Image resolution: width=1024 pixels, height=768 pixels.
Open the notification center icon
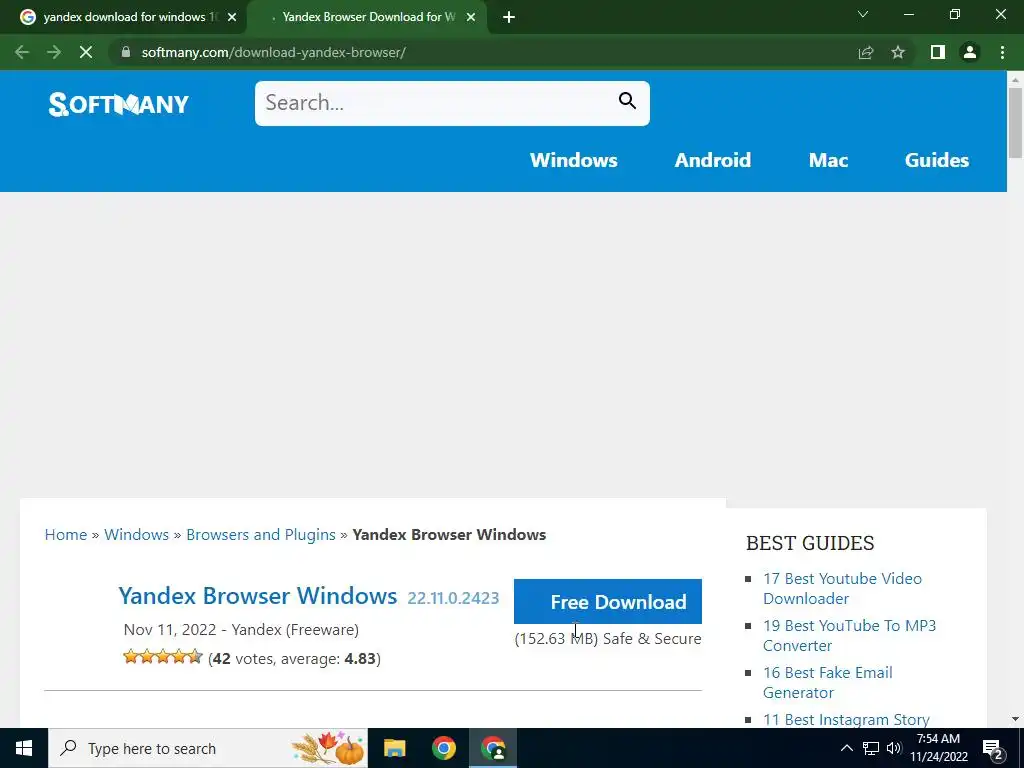(993, 748)
